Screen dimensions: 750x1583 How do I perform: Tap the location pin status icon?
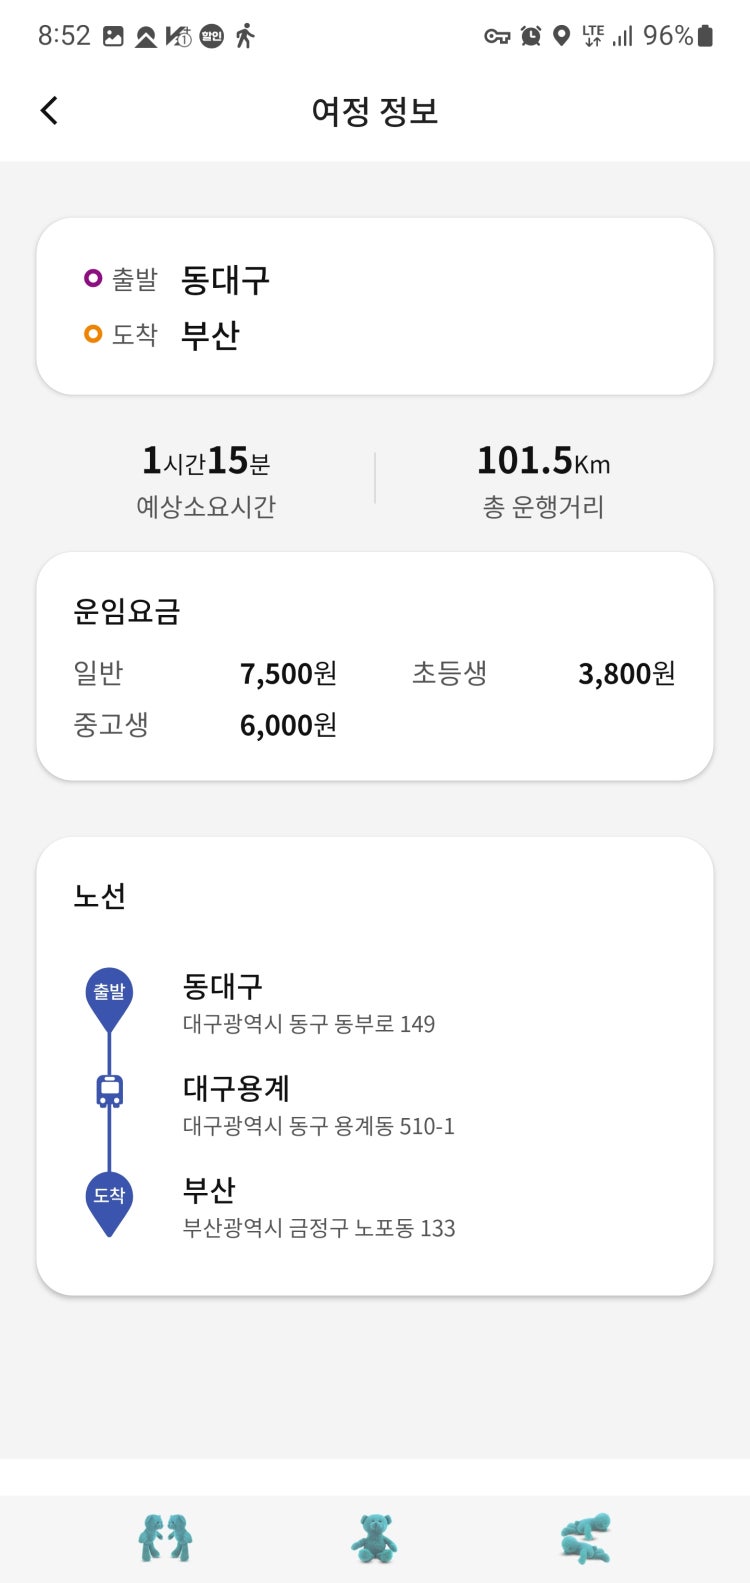(x=562, y=36)
